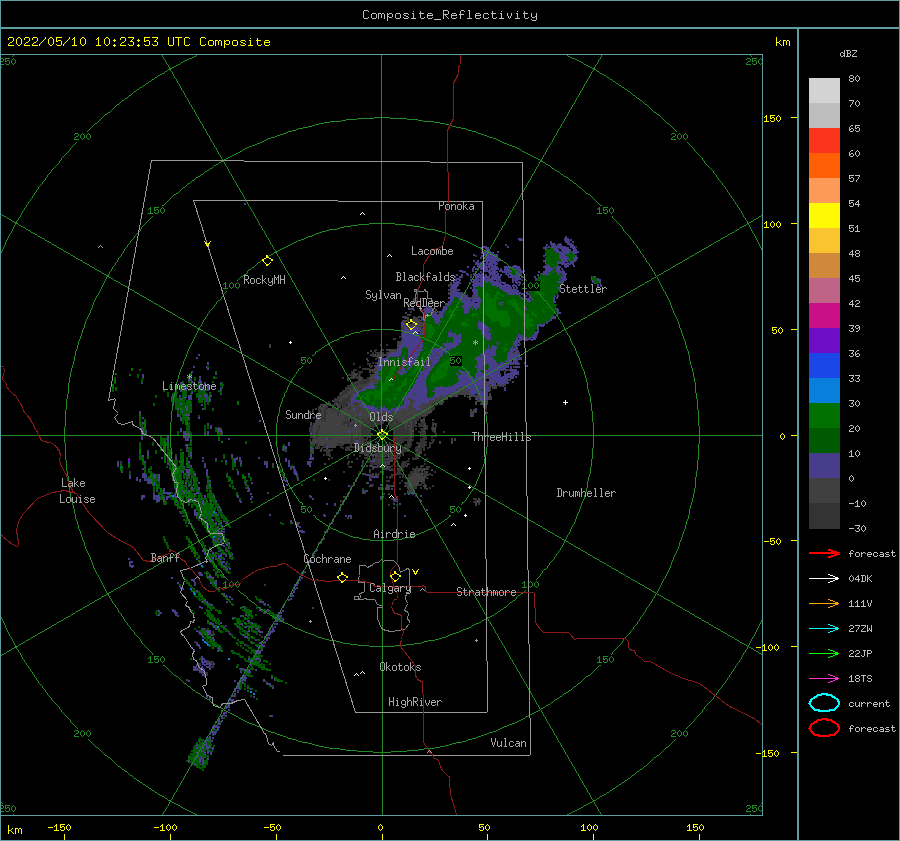900x841 pixels.
Task: Click the cyan current ellipse icon
Action: pyautogui.click(x=824, y=703)
